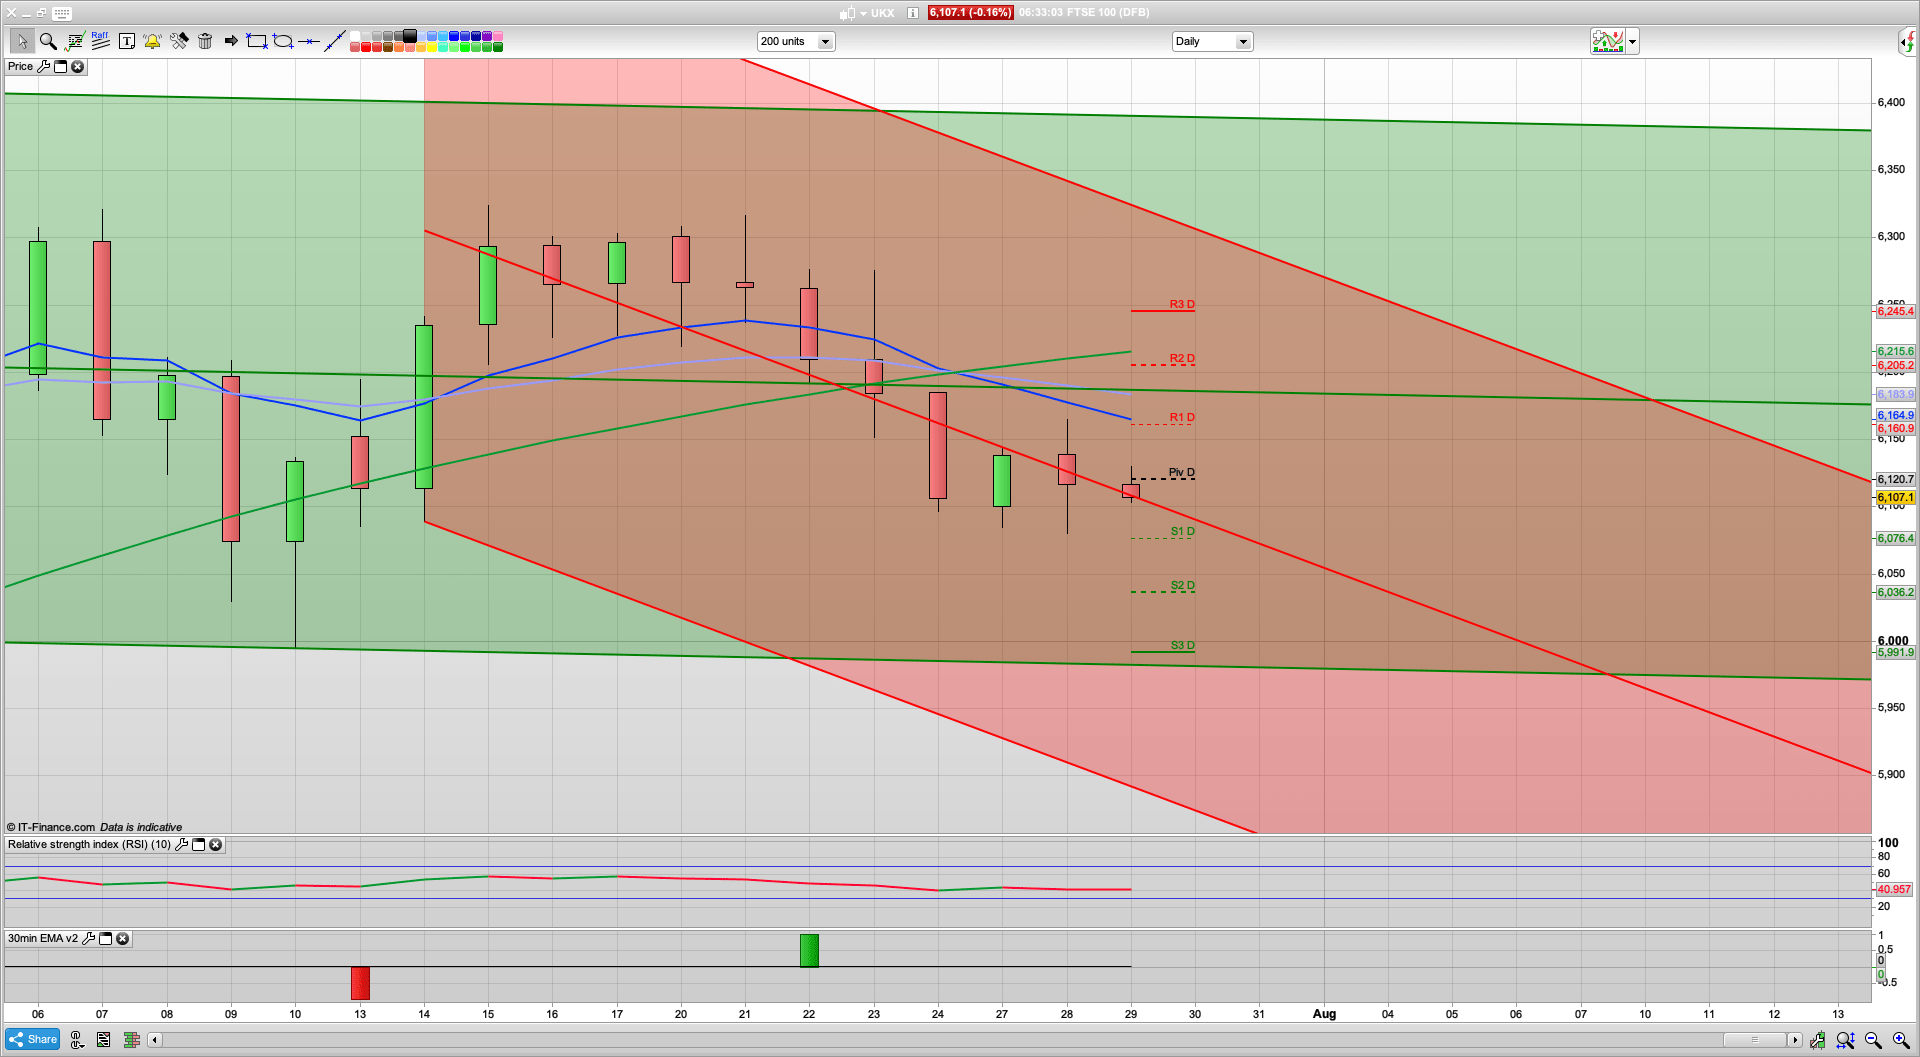Viewport: 1920px width, 1057px height.
Task: Open the order book ladder icon
Action: (x=131, y=1040)
